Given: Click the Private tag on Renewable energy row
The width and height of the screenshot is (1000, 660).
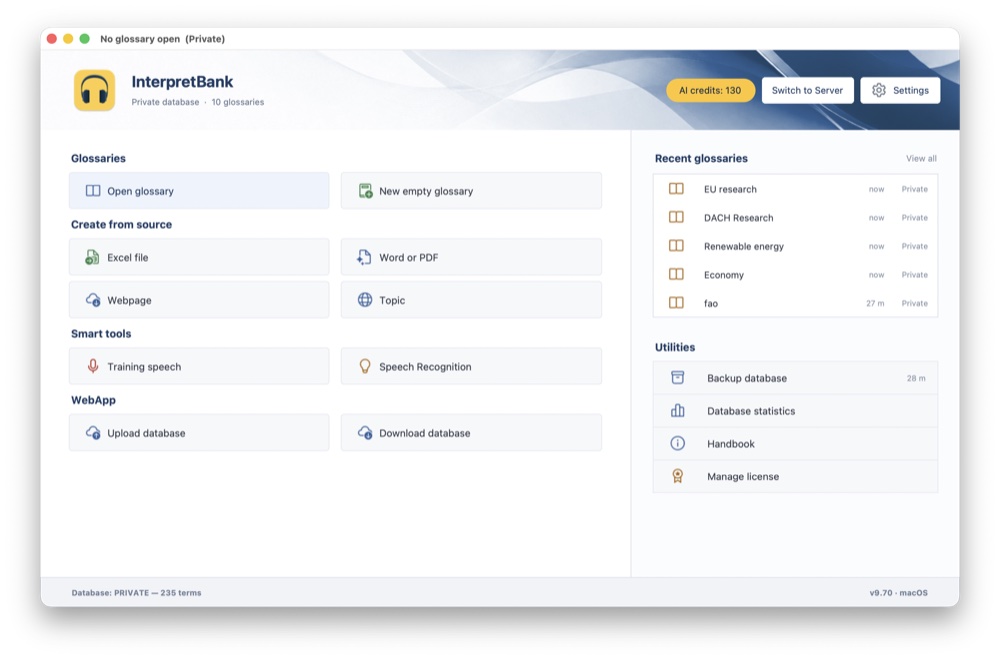Looking at the screenshot, I should (915, 246).
